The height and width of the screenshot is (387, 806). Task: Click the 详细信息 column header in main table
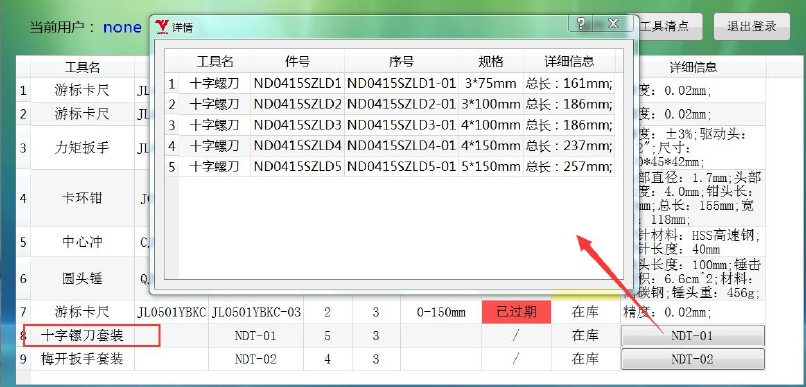[x=693, y=67]
